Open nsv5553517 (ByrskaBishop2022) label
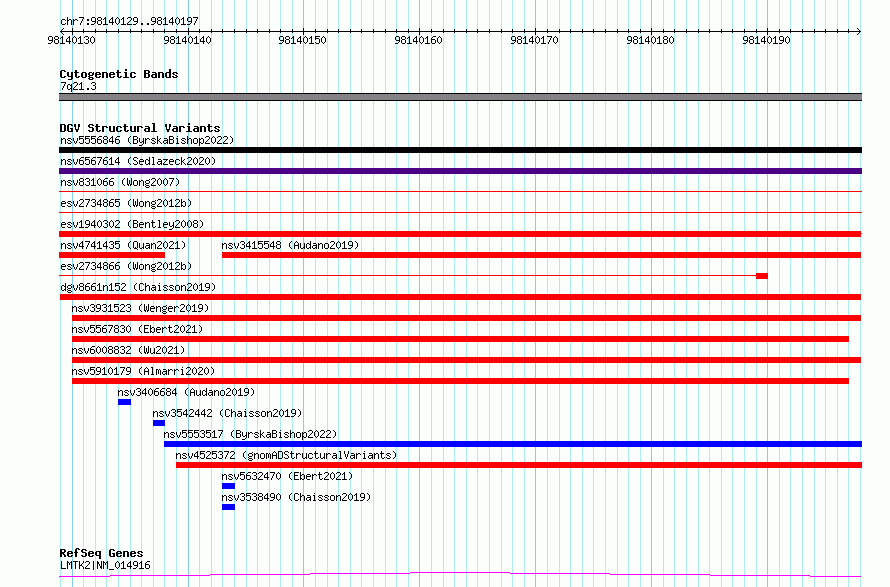This screenshot has height=587, width=890. click(250, 434)
